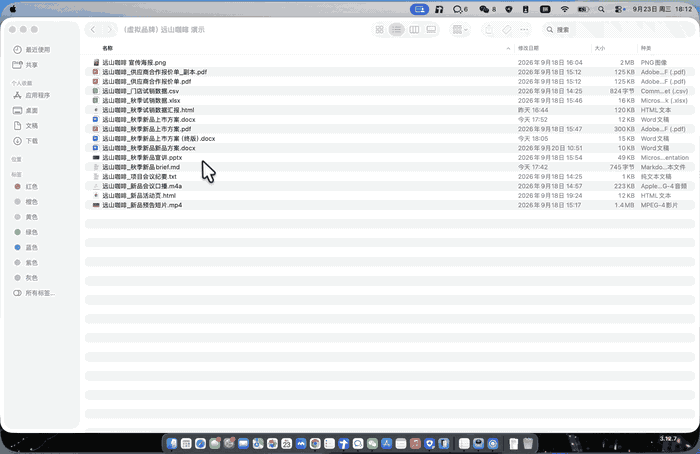Click the Share toolbar icon

(x=489, y=29)
